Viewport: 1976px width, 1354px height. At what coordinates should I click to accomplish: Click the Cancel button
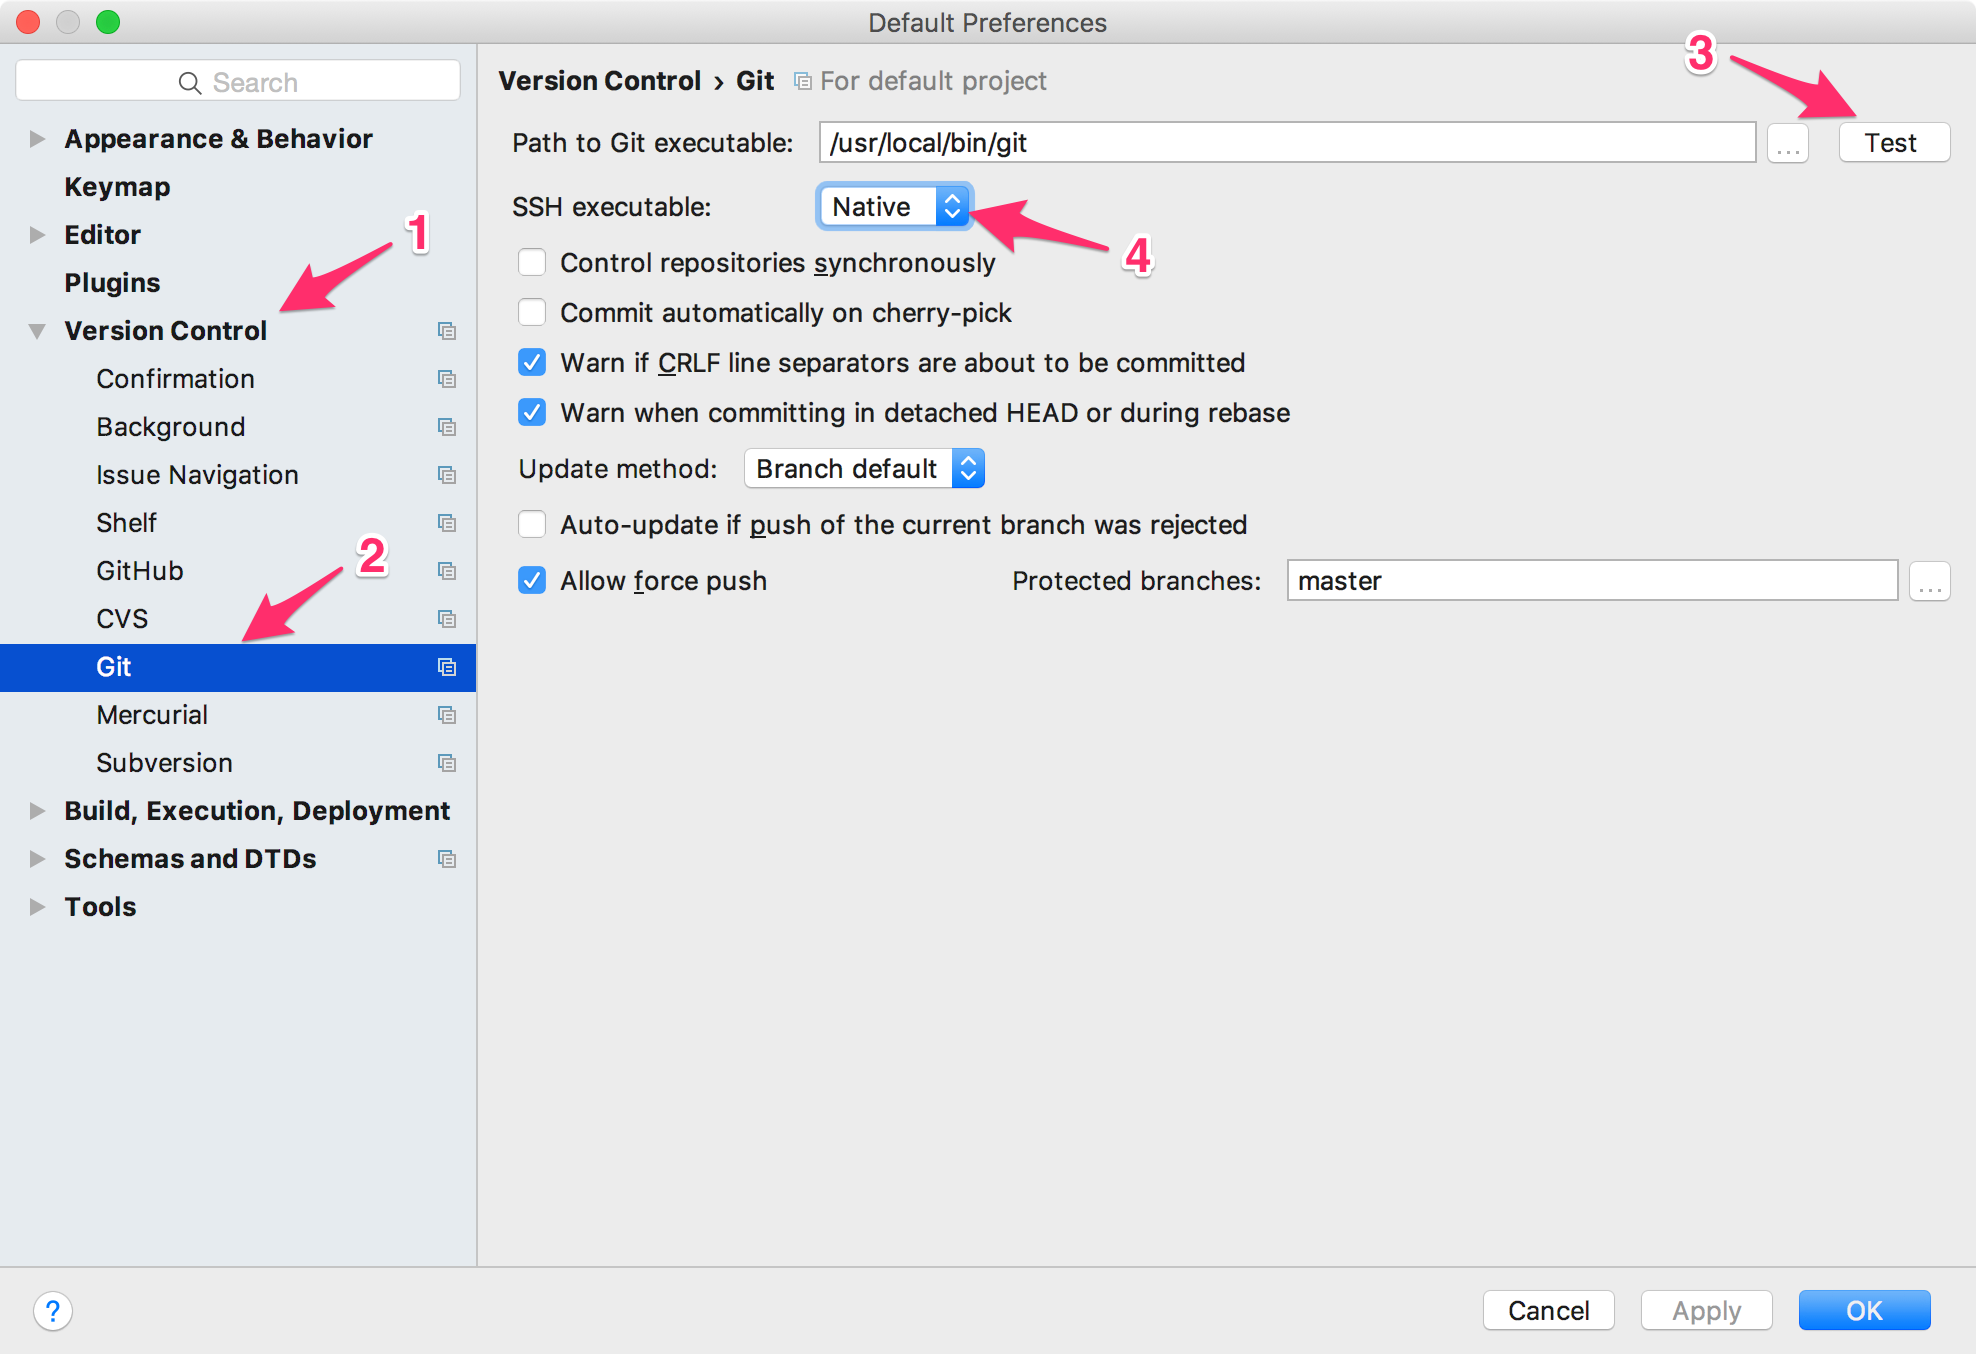pos(1548,1310)
